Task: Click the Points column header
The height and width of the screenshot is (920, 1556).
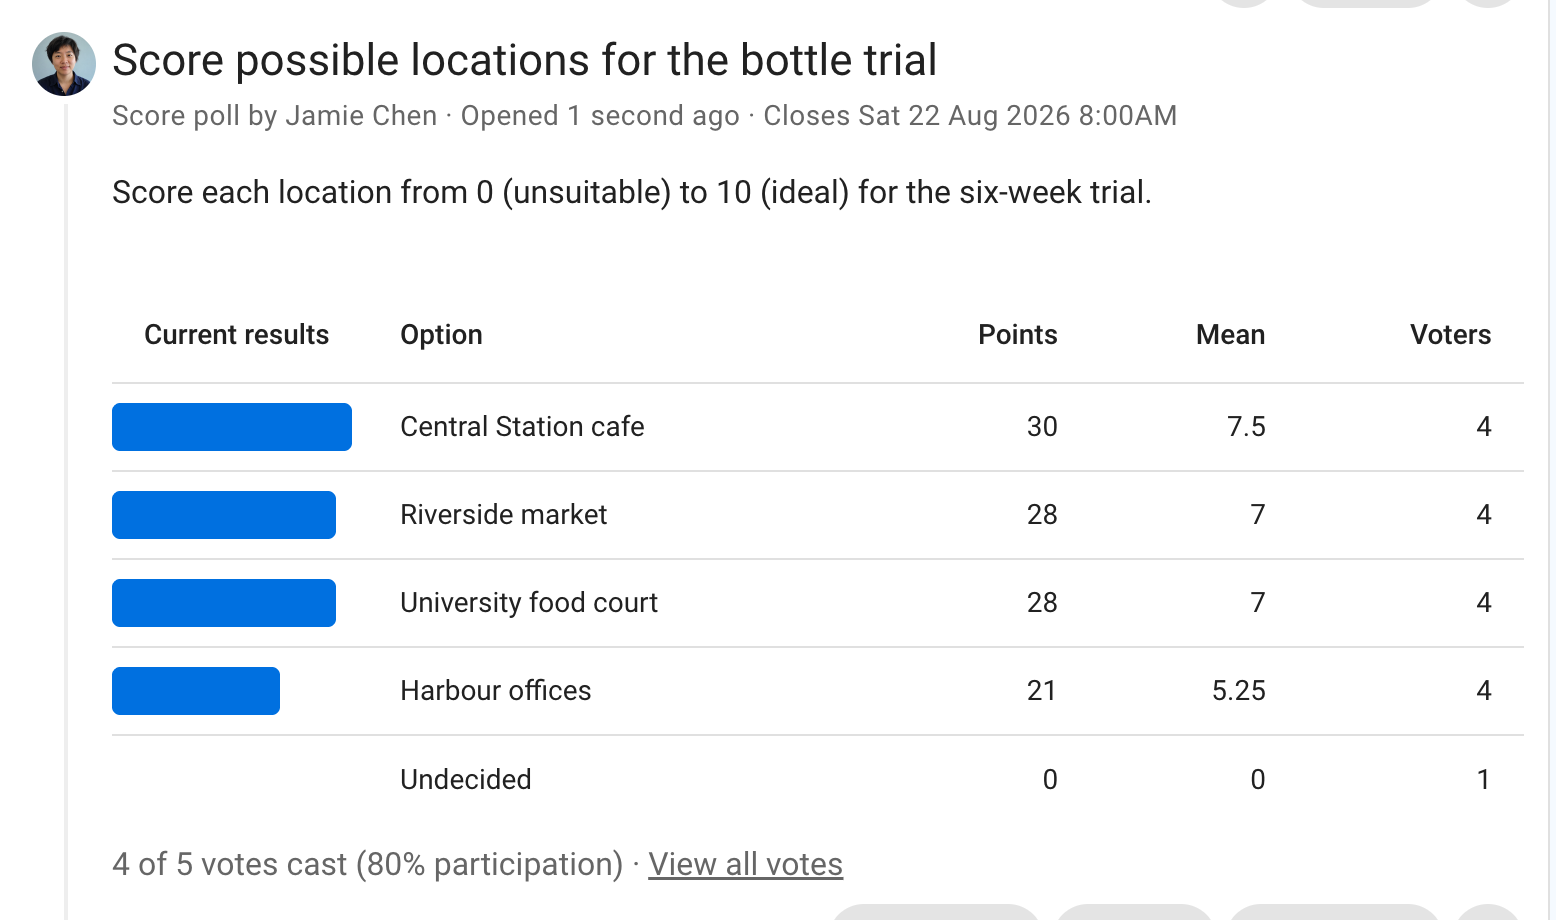Action: 1017,335
